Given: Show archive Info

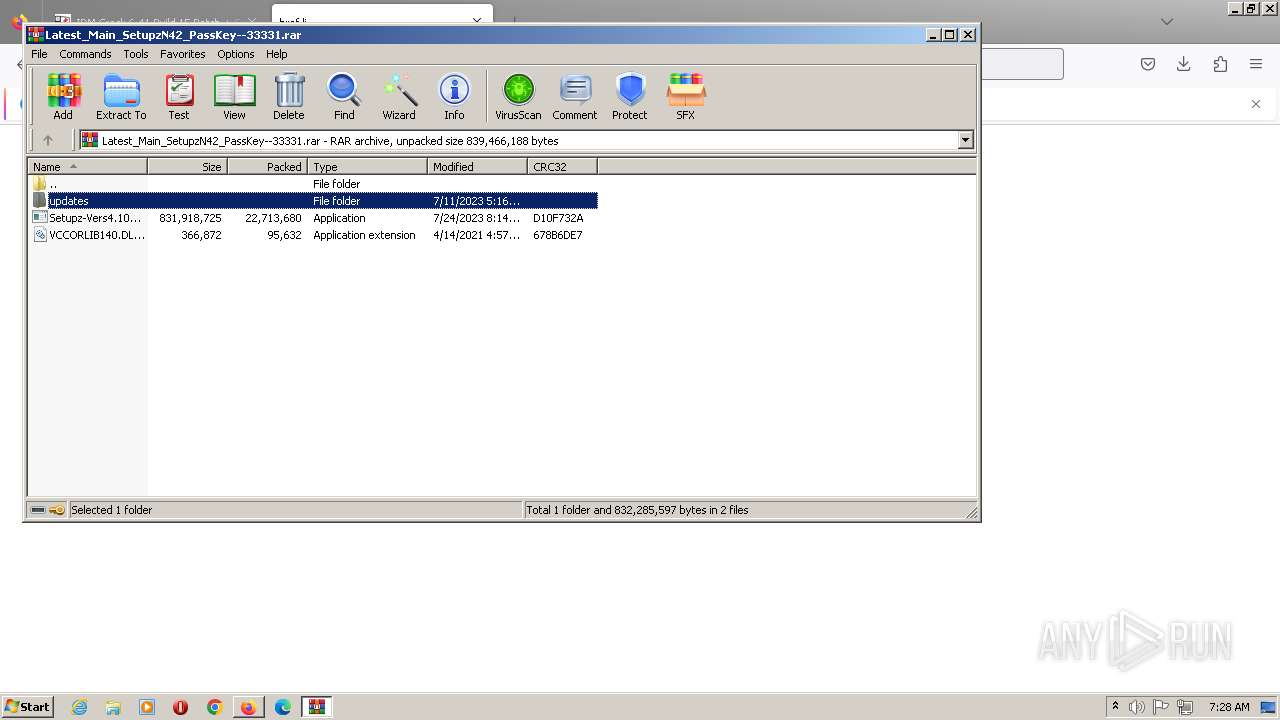Looking at the screenshot, I should (454, 97).
